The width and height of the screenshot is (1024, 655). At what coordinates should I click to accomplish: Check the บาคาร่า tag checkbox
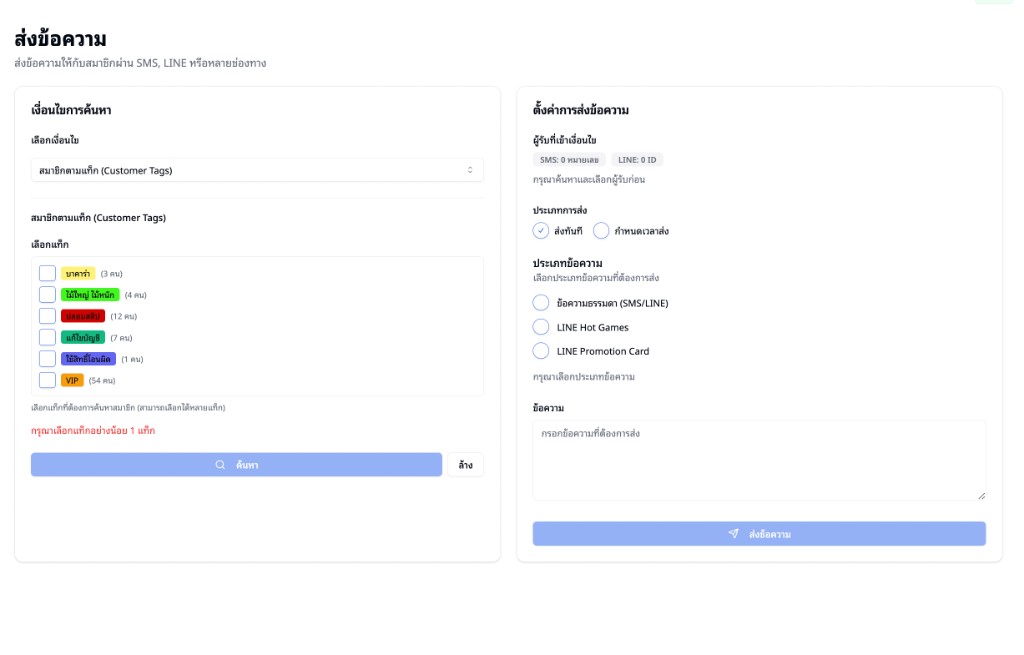click(47, 273)
